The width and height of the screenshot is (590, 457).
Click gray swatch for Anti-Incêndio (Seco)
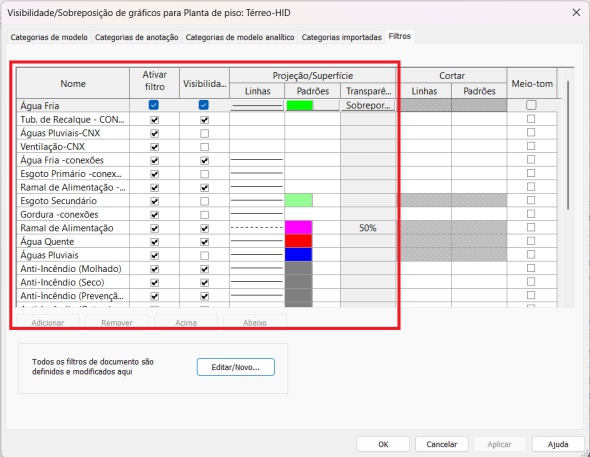click(x=298, y=282)
